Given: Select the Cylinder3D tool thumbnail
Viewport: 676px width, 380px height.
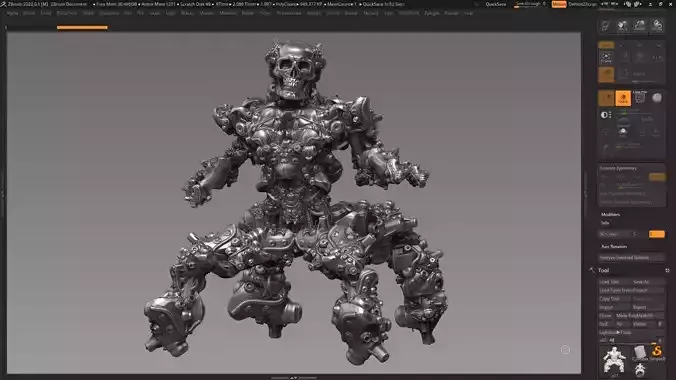Looking at the screenshot, I should click(x=641, y=353).
